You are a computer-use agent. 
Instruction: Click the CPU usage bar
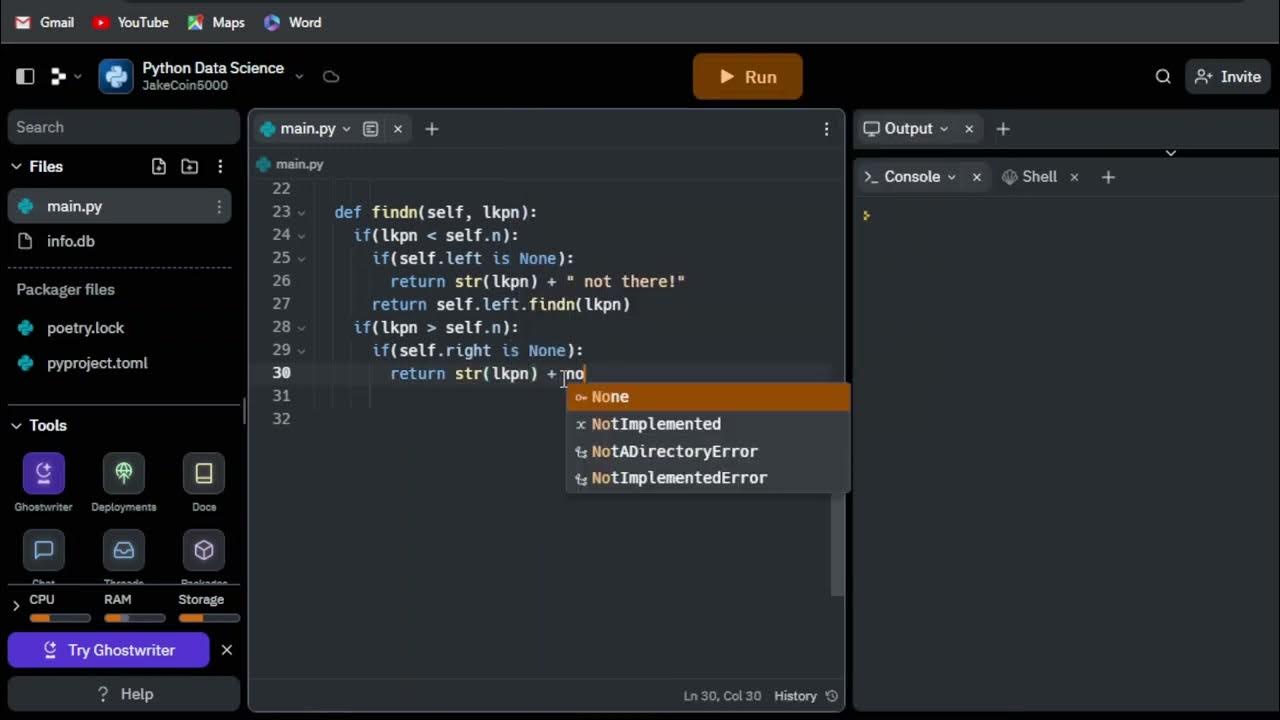(x=60, y=618)
